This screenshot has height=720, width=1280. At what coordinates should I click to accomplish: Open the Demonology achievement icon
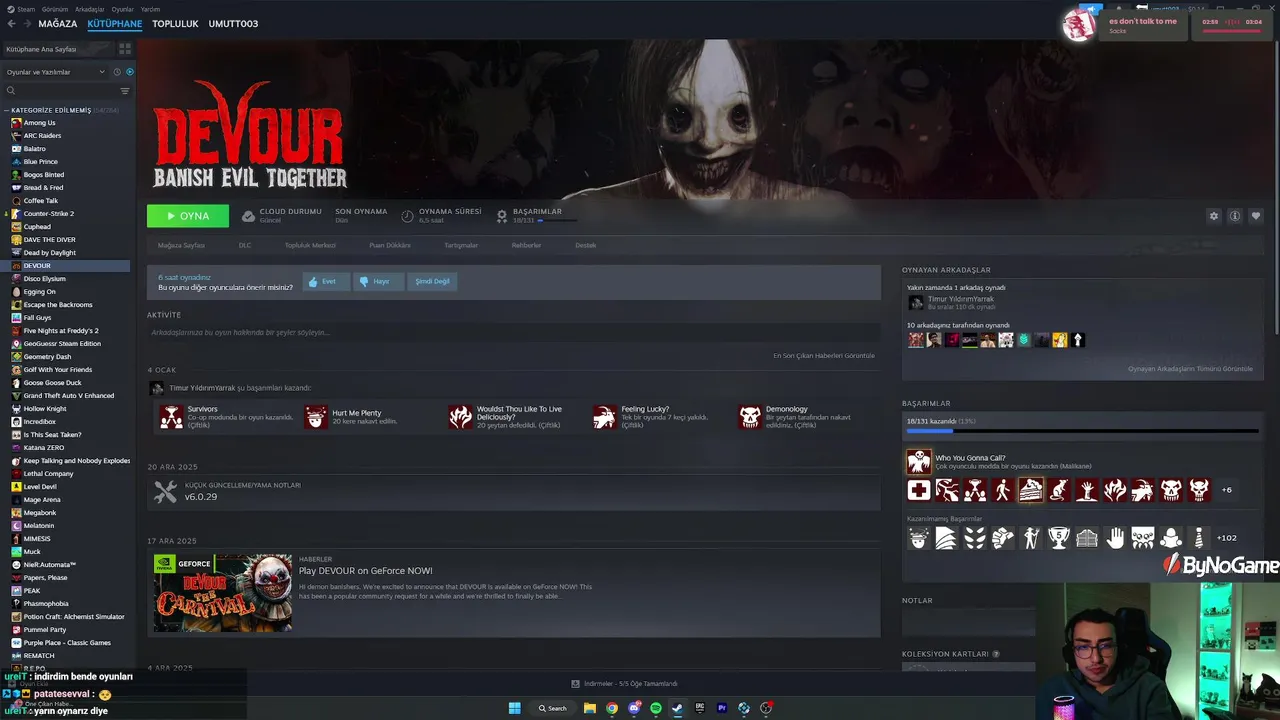tap(750, 417)
